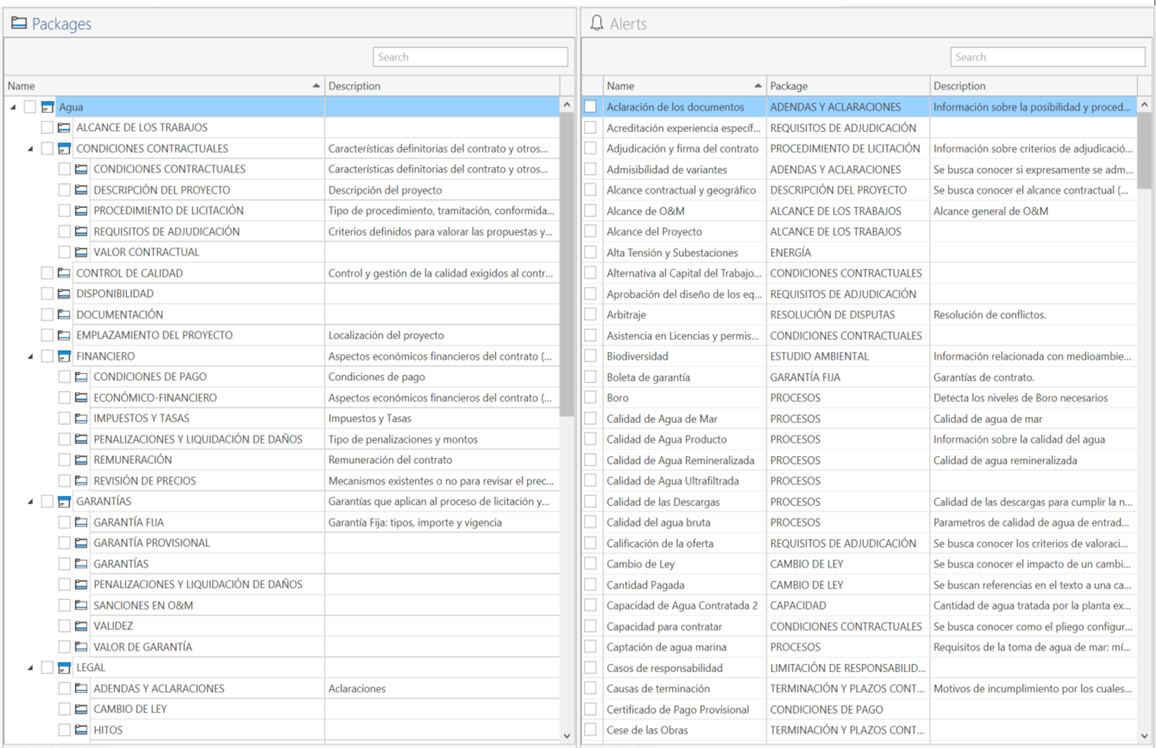Click the Description column header in Packages
Screen dimensions: 1156x748
pos(442,85)
